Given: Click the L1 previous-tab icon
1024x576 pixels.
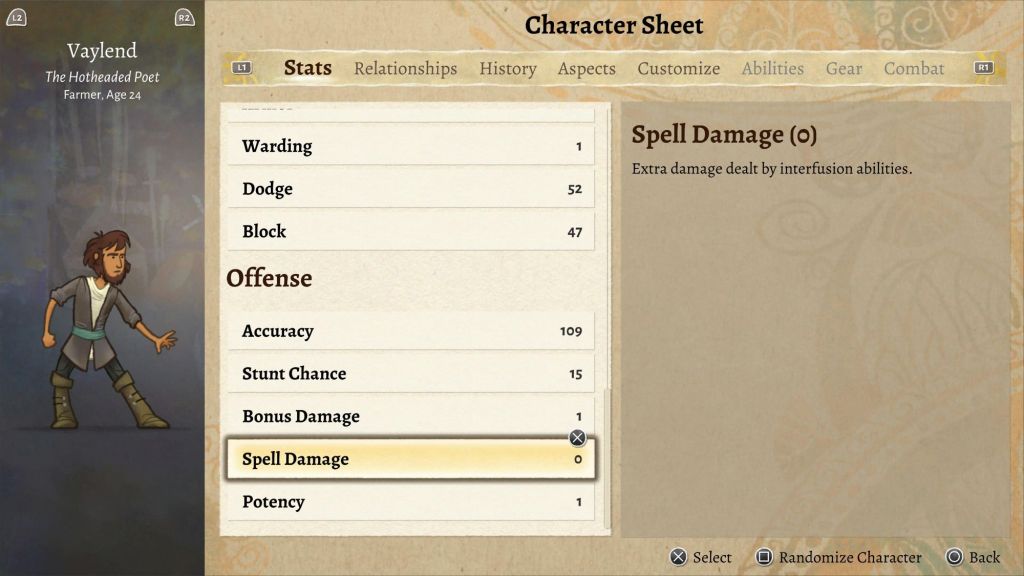Looking at the screenshot, I should click(x=242, y=68).
